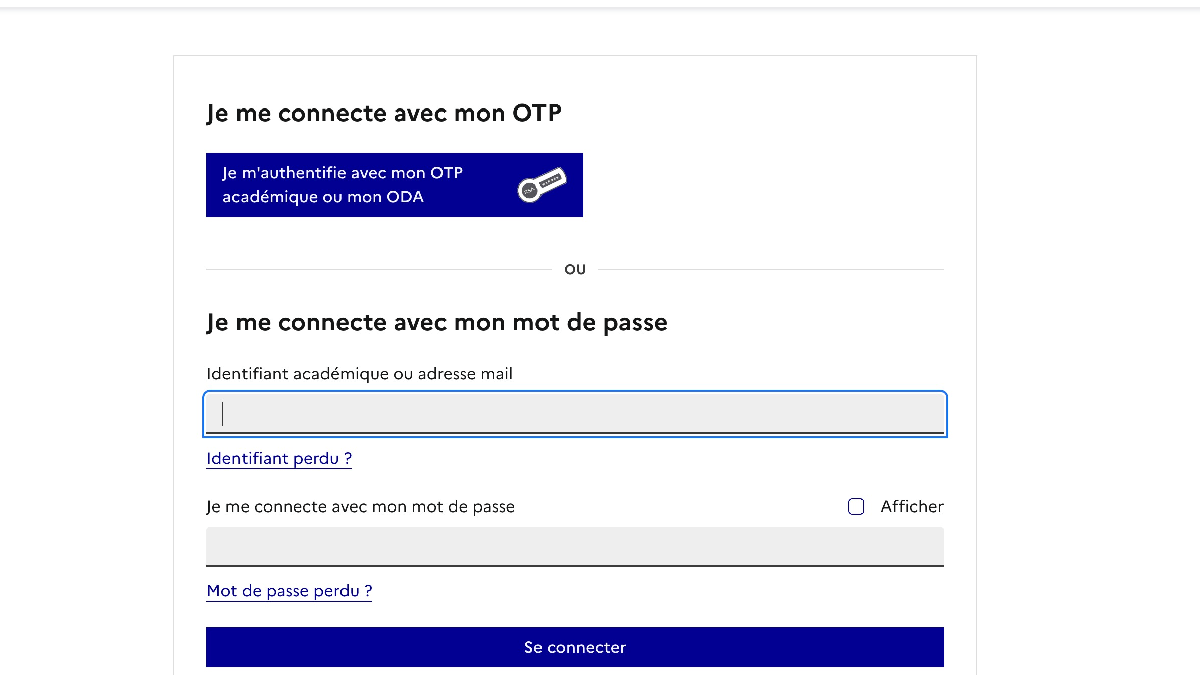Viewport: 1200px width, 675px height.
Task: Follow the 'Mot de passe perdu ?' link
Action: pyautogui.click(x=289, y=591)
